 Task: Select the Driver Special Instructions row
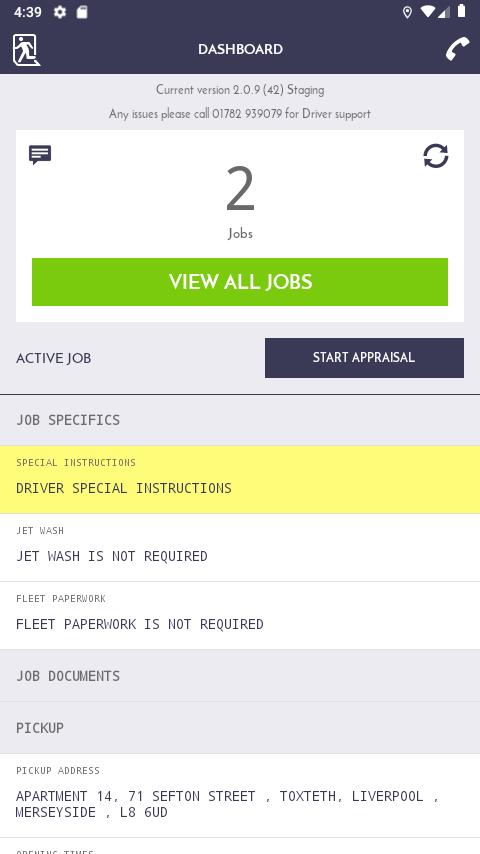pos(240,479)
